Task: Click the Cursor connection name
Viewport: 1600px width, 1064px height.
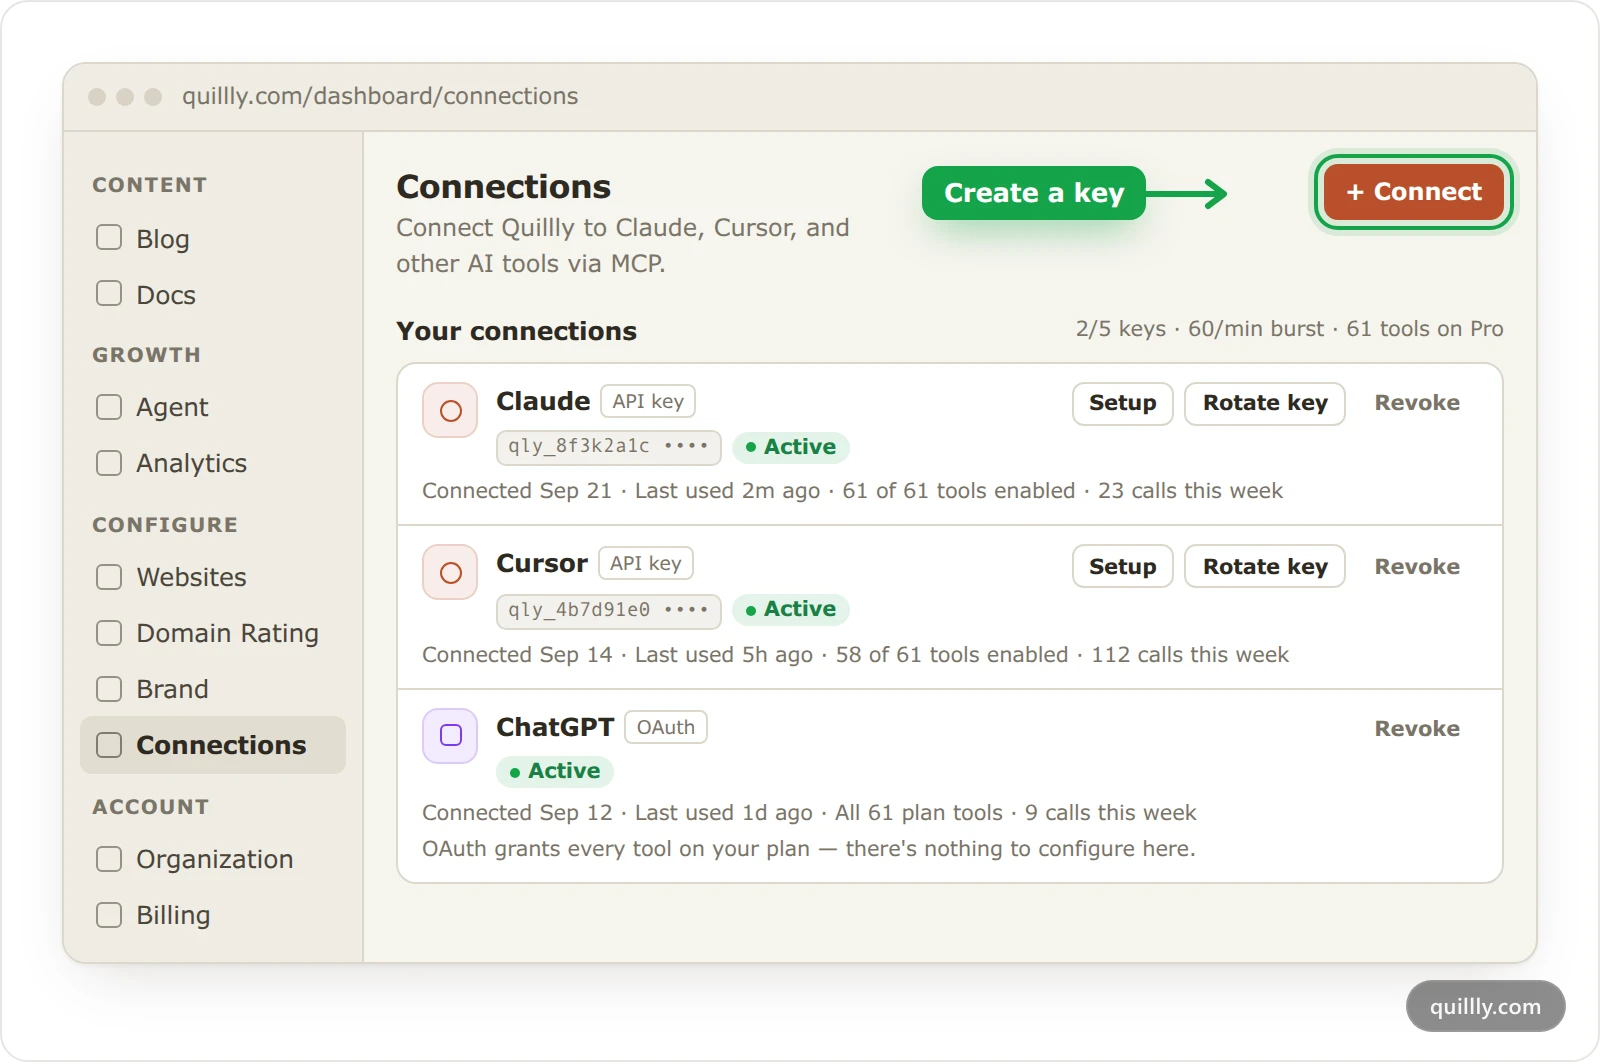Action: [x=542, y=563]
